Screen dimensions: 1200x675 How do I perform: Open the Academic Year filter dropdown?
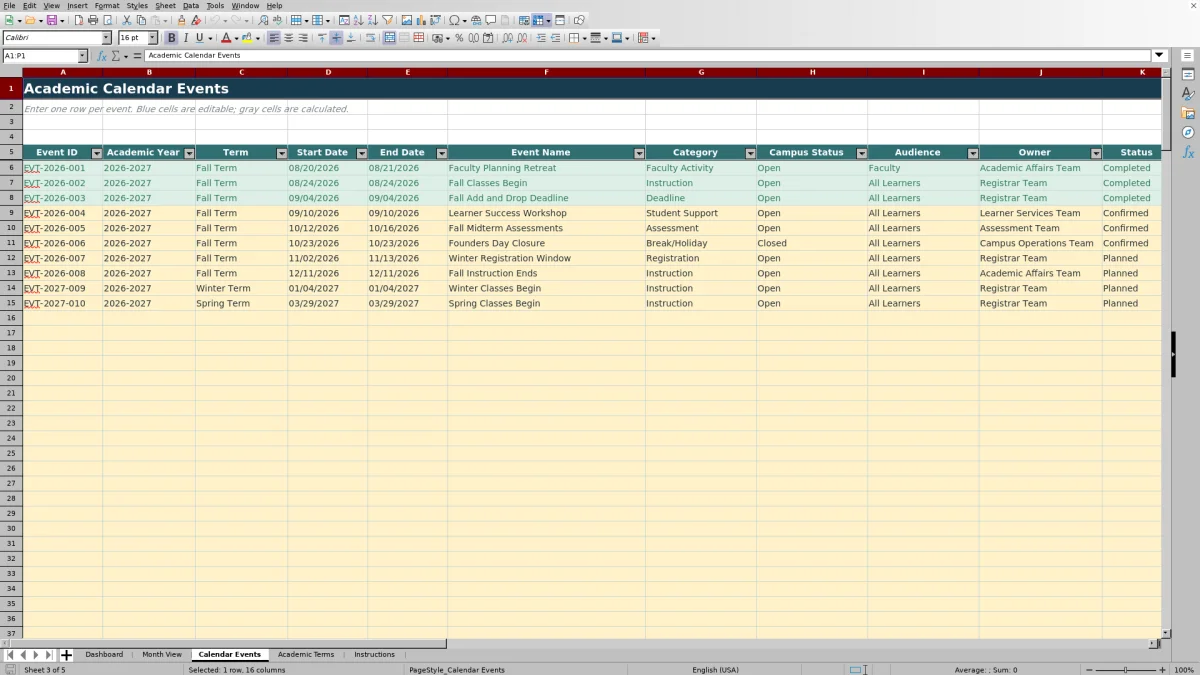pyautogui.click(x=189, y=153)
